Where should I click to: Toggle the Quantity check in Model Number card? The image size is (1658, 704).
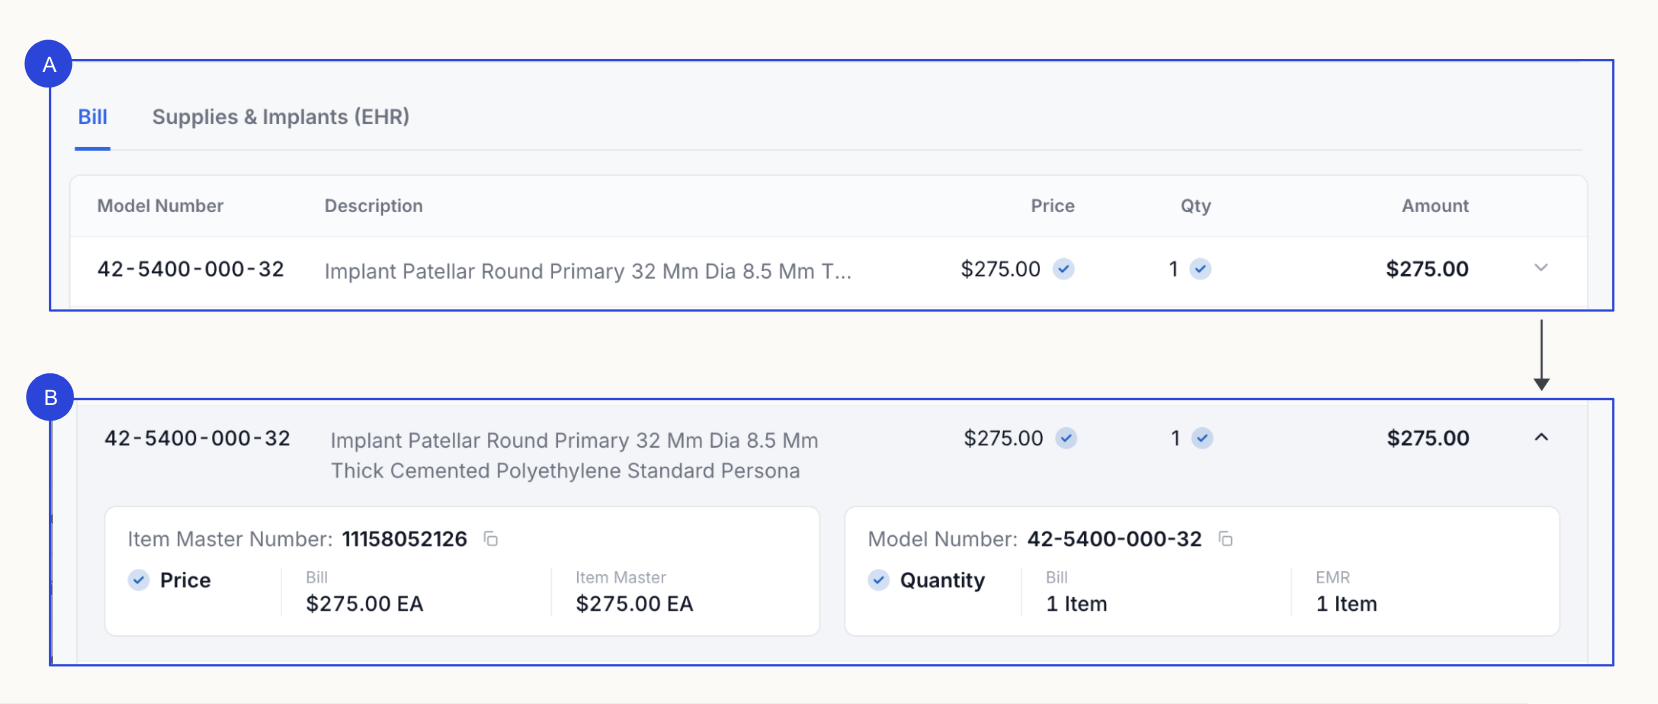coord(879,580)
